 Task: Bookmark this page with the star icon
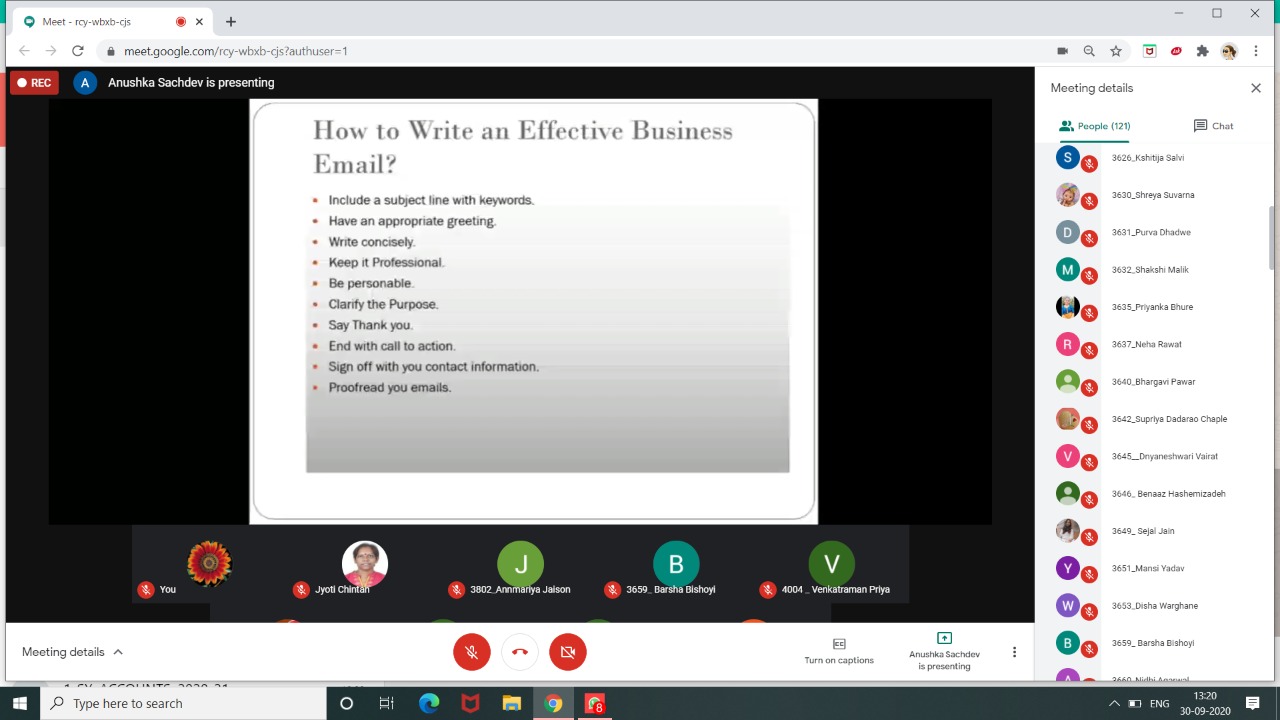[1115, 50]
